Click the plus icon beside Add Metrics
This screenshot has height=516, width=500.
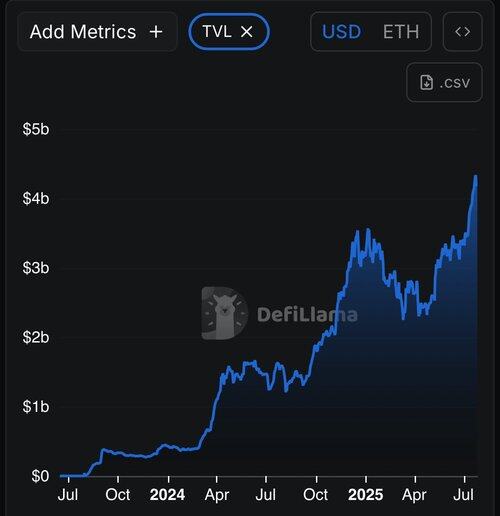tap(156, 32)
